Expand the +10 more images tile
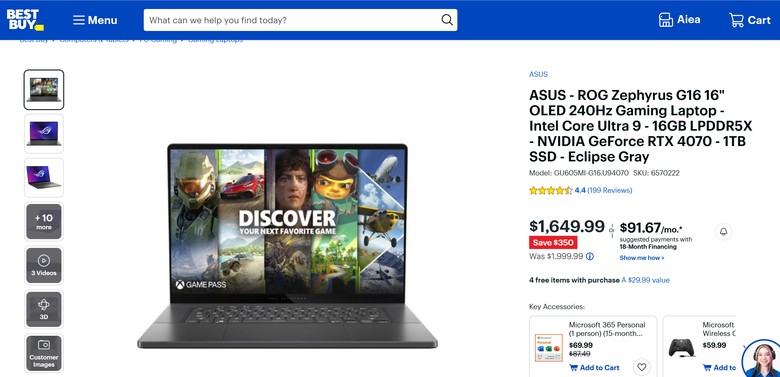 click(x=44, y=221)
